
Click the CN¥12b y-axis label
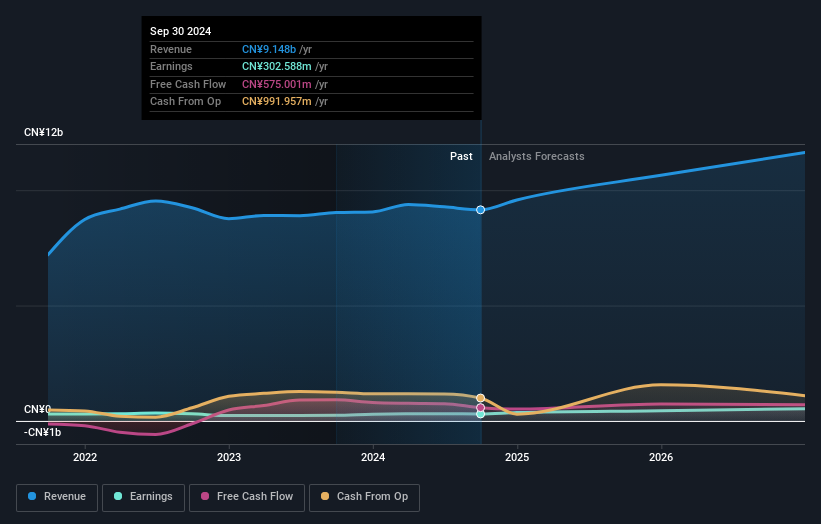click(43, 132)
